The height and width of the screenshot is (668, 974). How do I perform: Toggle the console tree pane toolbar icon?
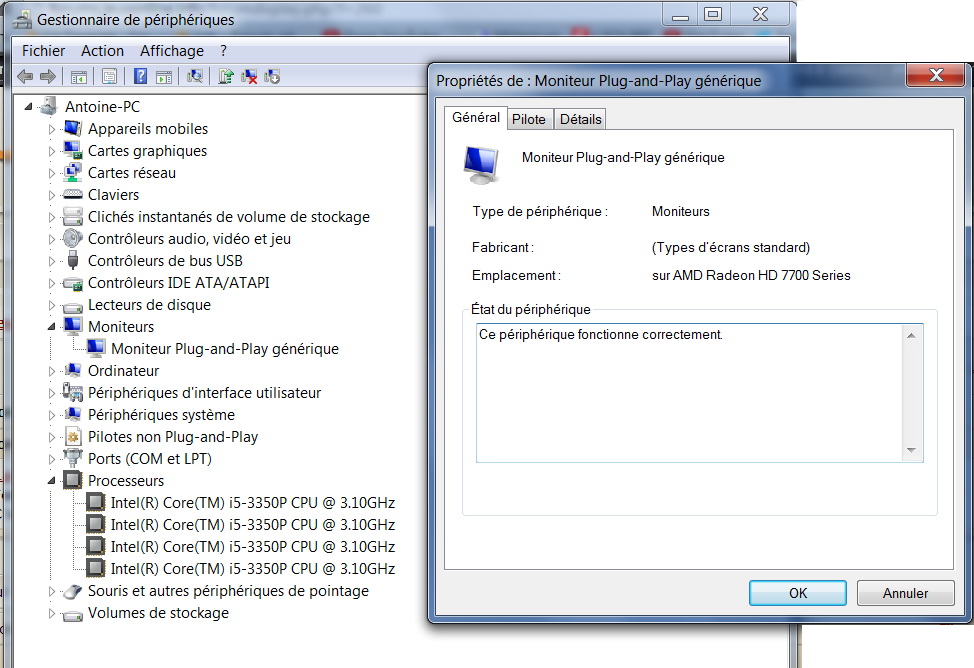coord(79,77)
